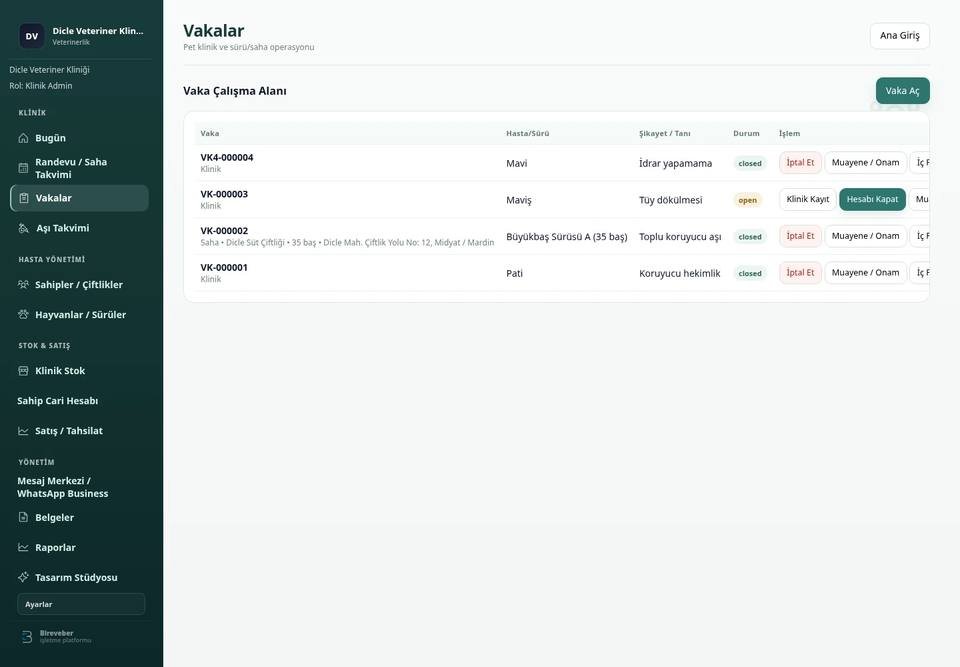This screenshot has width=960, height=667.
Task: Open the Bugün menu item
Action: (80, 138)
